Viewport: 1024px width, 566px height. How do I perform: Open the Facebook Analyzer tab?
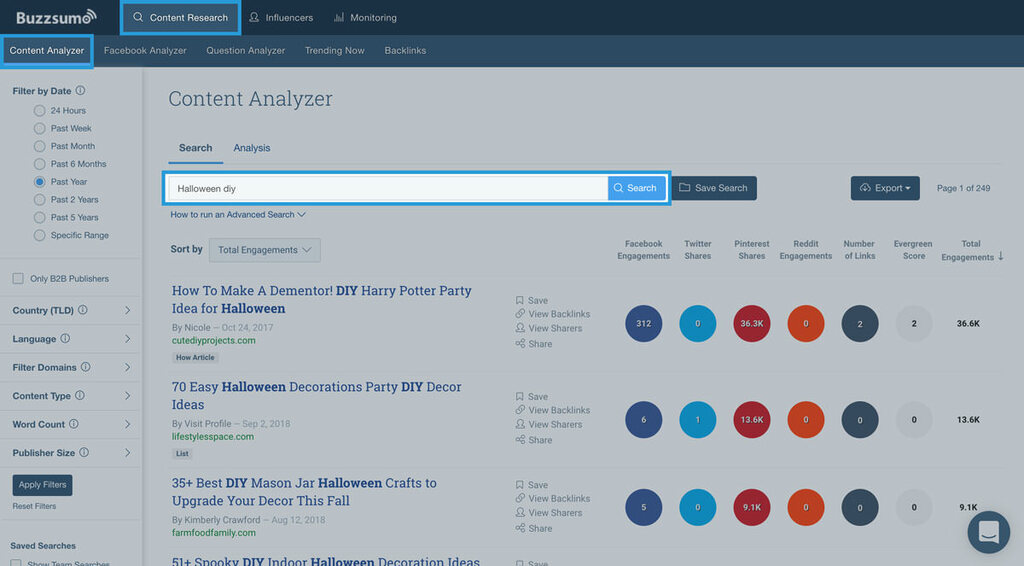145,51
